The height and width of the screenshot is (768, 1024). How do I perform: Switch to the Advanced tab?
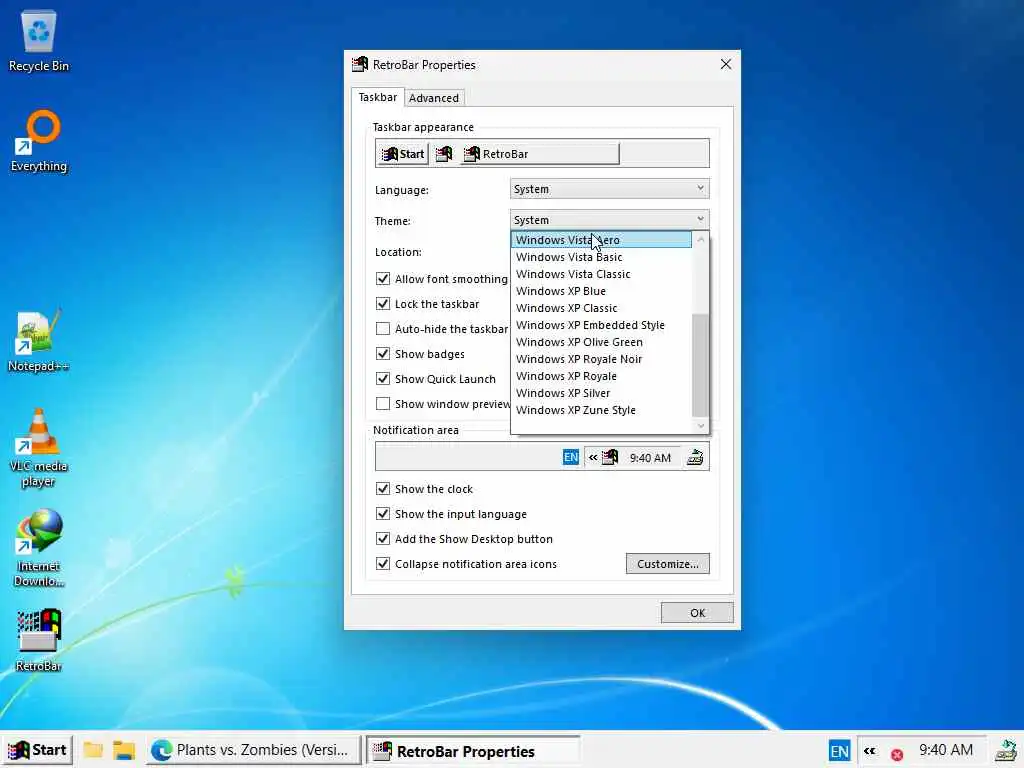(434, 98)
